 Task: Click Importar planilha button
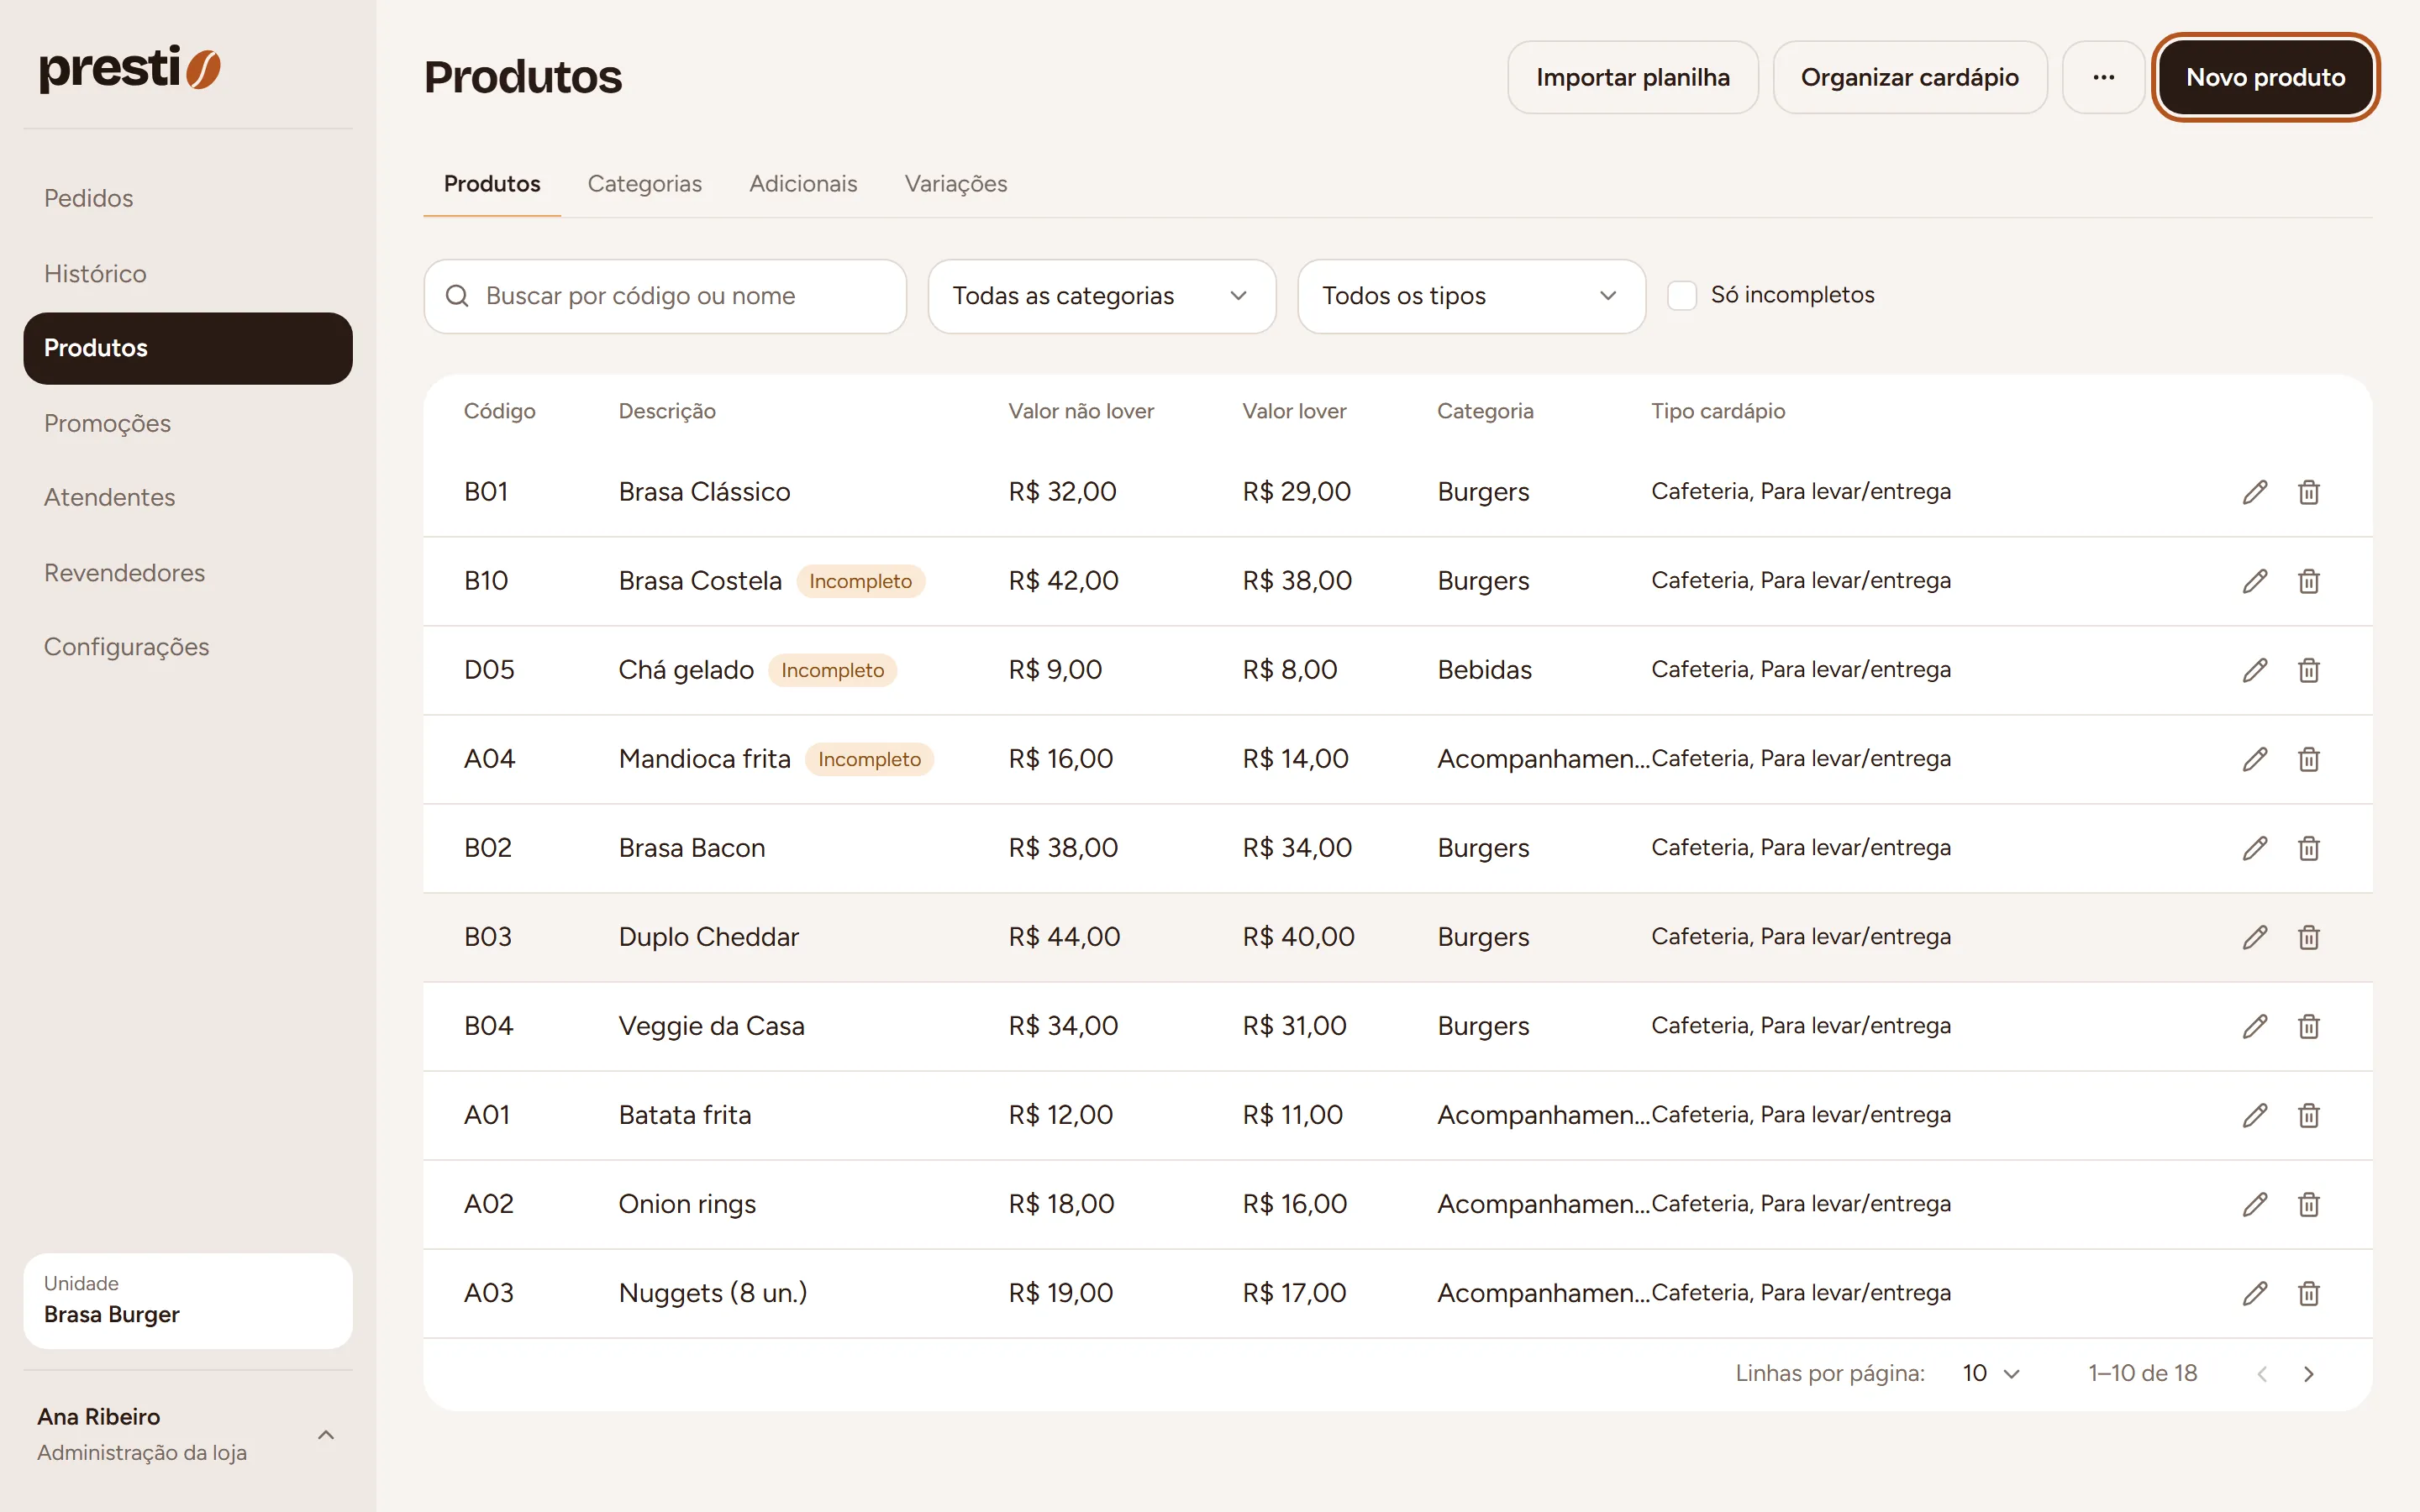pyautogui.click(x=1632, y=77)
